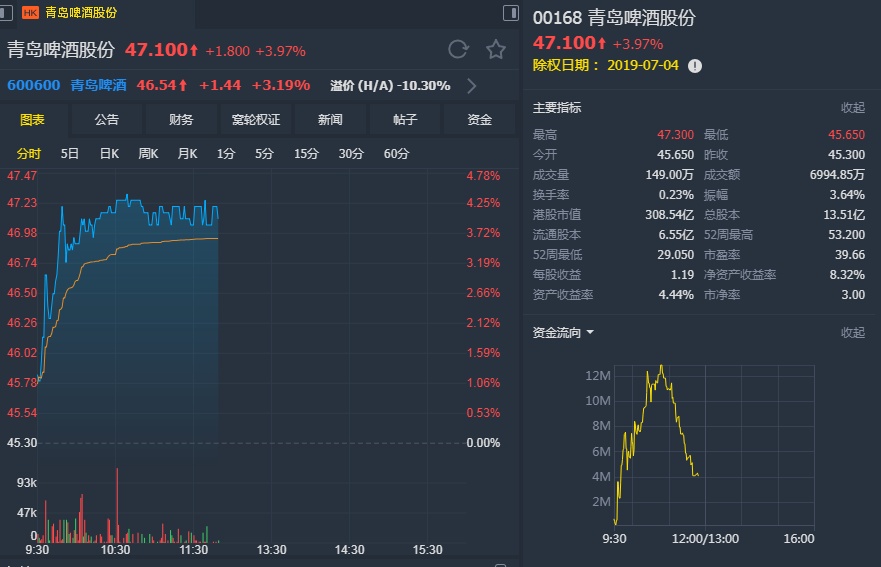Click the panel layout icon at top
Viewport: 881px width, 567px height.
click(510, 12)
